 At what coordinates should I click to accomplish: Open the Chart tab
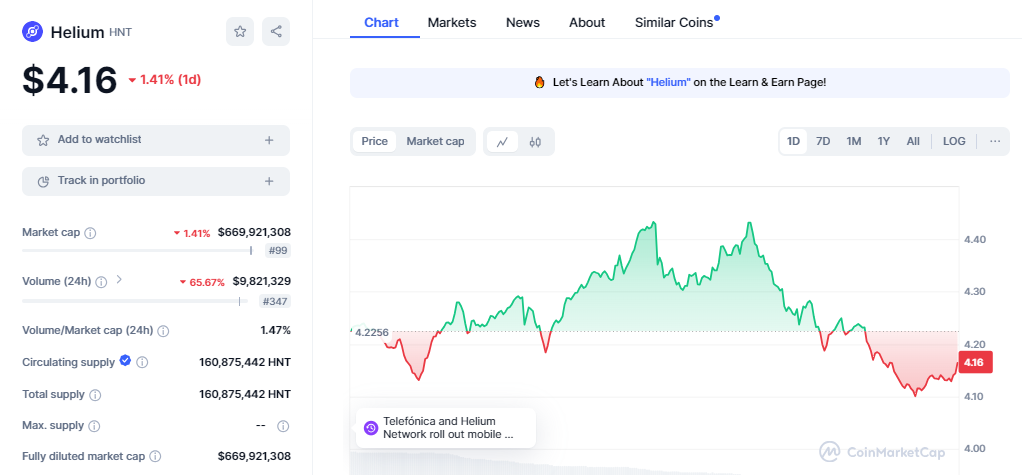point(381,23)
